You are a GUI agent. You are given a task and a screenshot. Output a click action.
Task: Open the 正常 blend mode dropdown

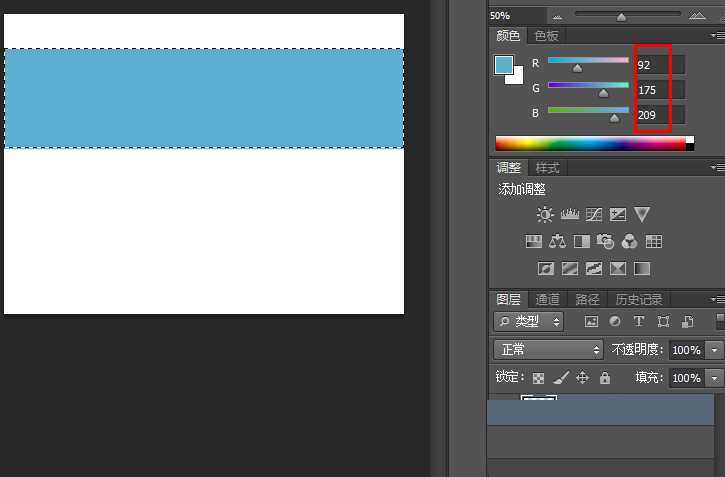point(548,349)
